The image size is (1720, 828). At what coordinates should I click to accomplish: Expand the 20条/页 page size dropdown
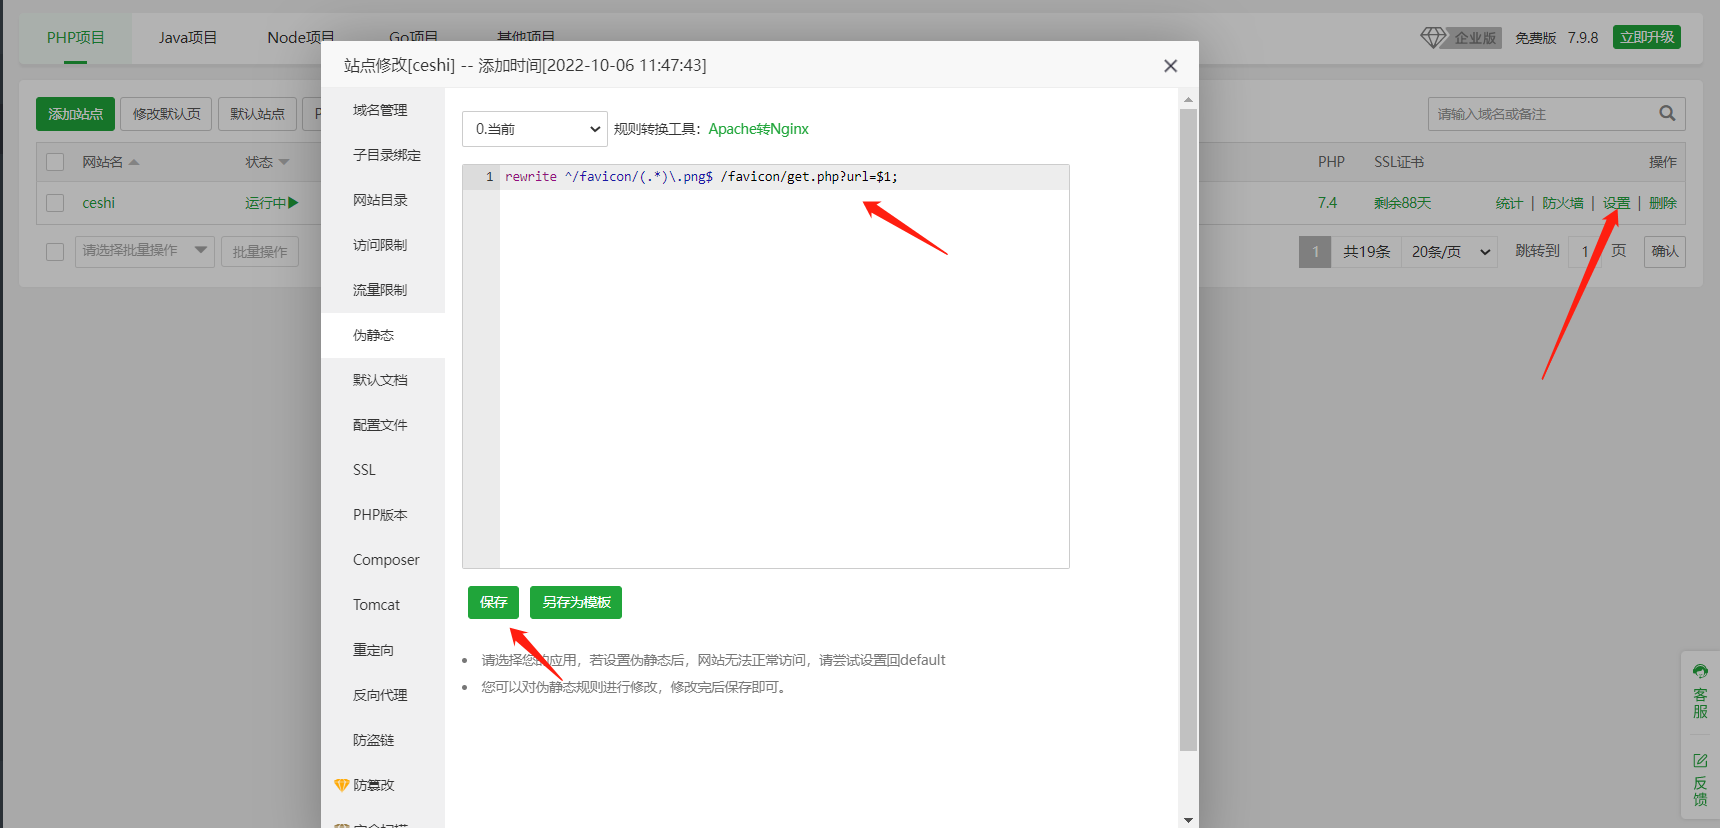point(1451,252)
